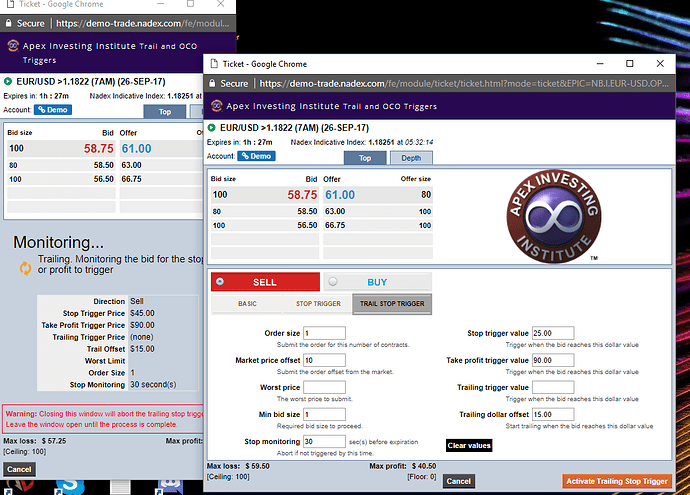The height and width of the screenshot is (495, 690).
Task: Click the 61.00 offer price in front ticket
Action: pyautogui.click(x=340, y=194)
